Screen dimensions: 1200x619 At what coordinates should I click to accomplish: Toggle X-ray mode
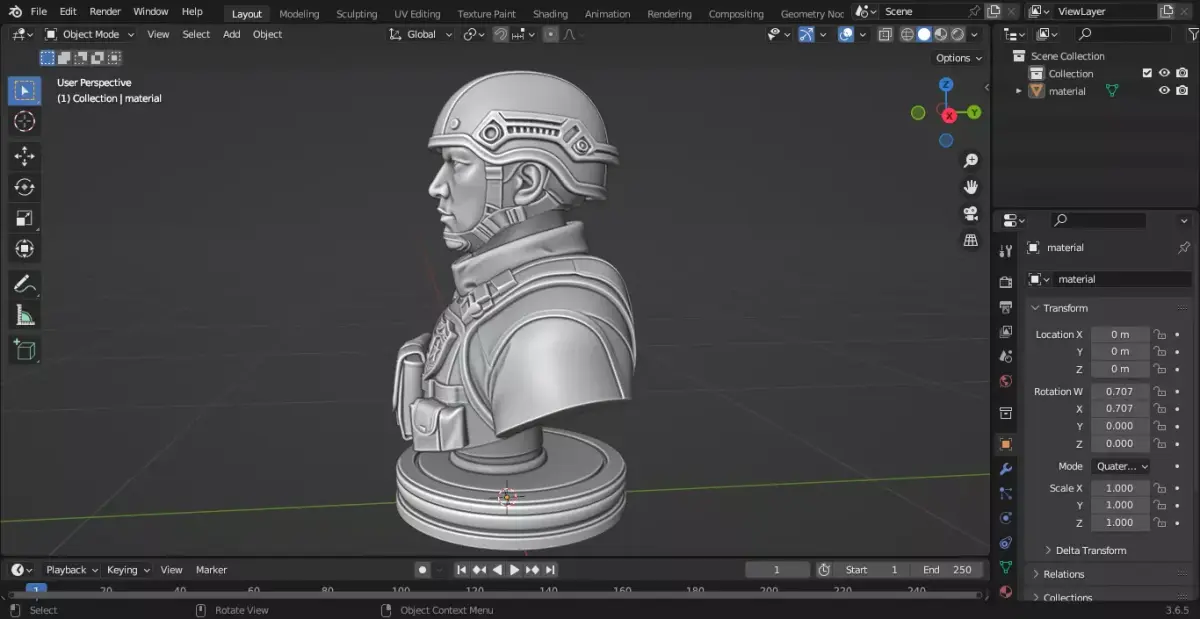(885, 34)
